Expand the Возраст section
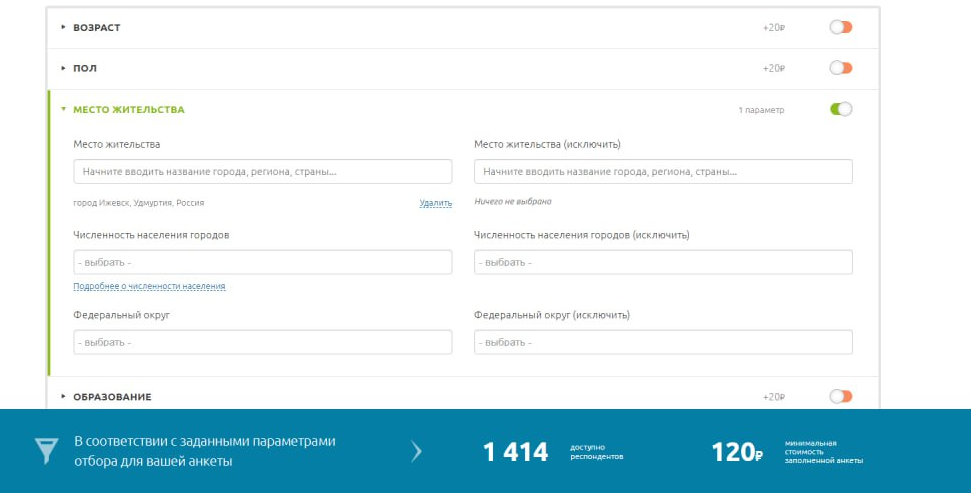Viewport: 971px width, 493px height. pos(96,27)
